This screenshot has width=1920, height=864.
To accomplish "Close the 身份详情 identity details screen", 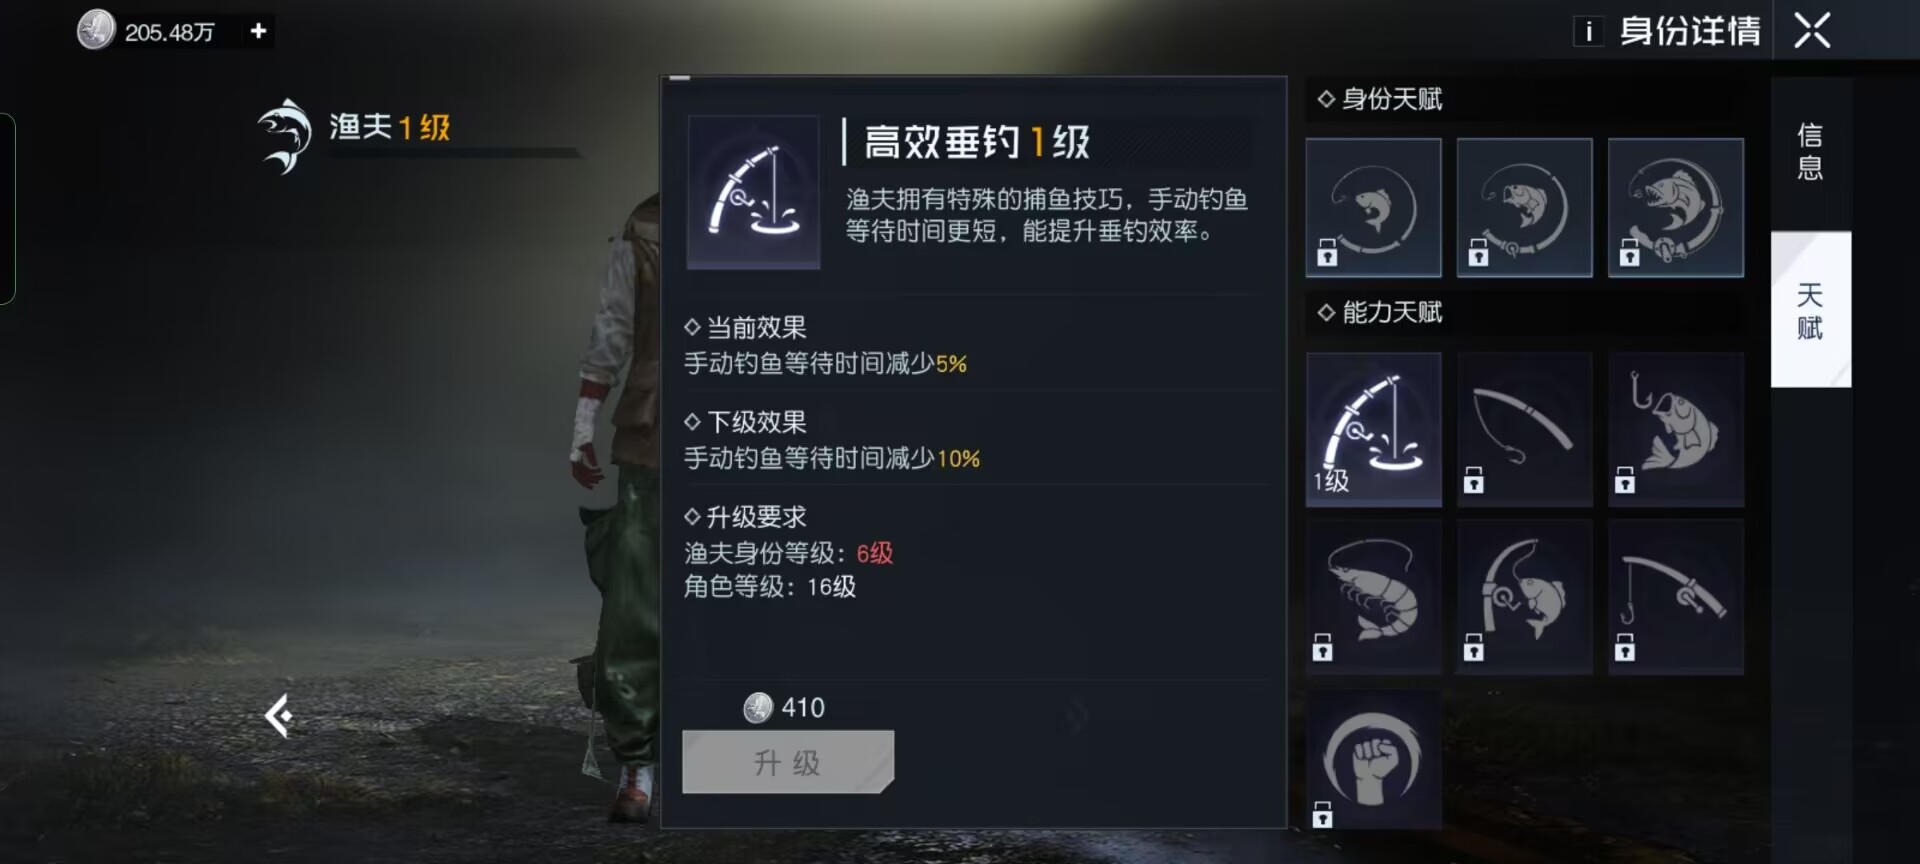I will click(1812, 31).
